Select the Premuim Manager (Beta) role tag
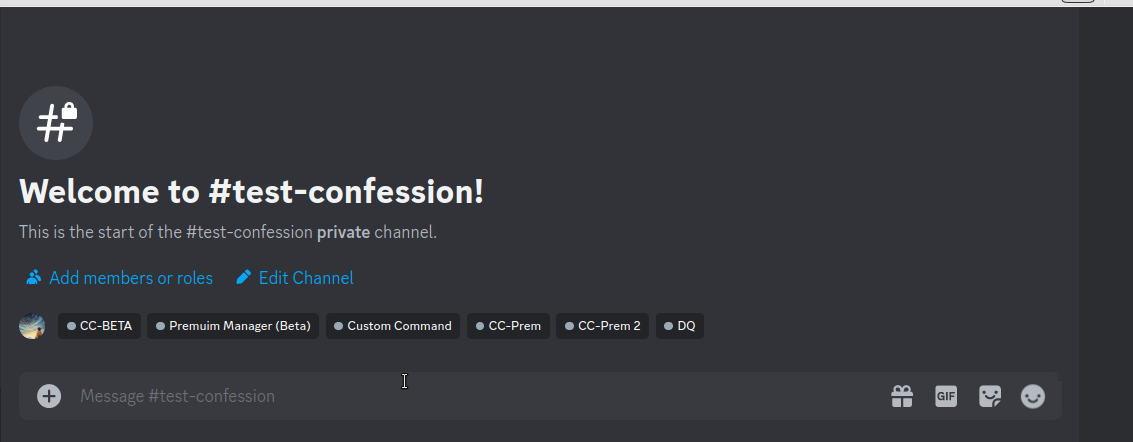 (233, 326)
